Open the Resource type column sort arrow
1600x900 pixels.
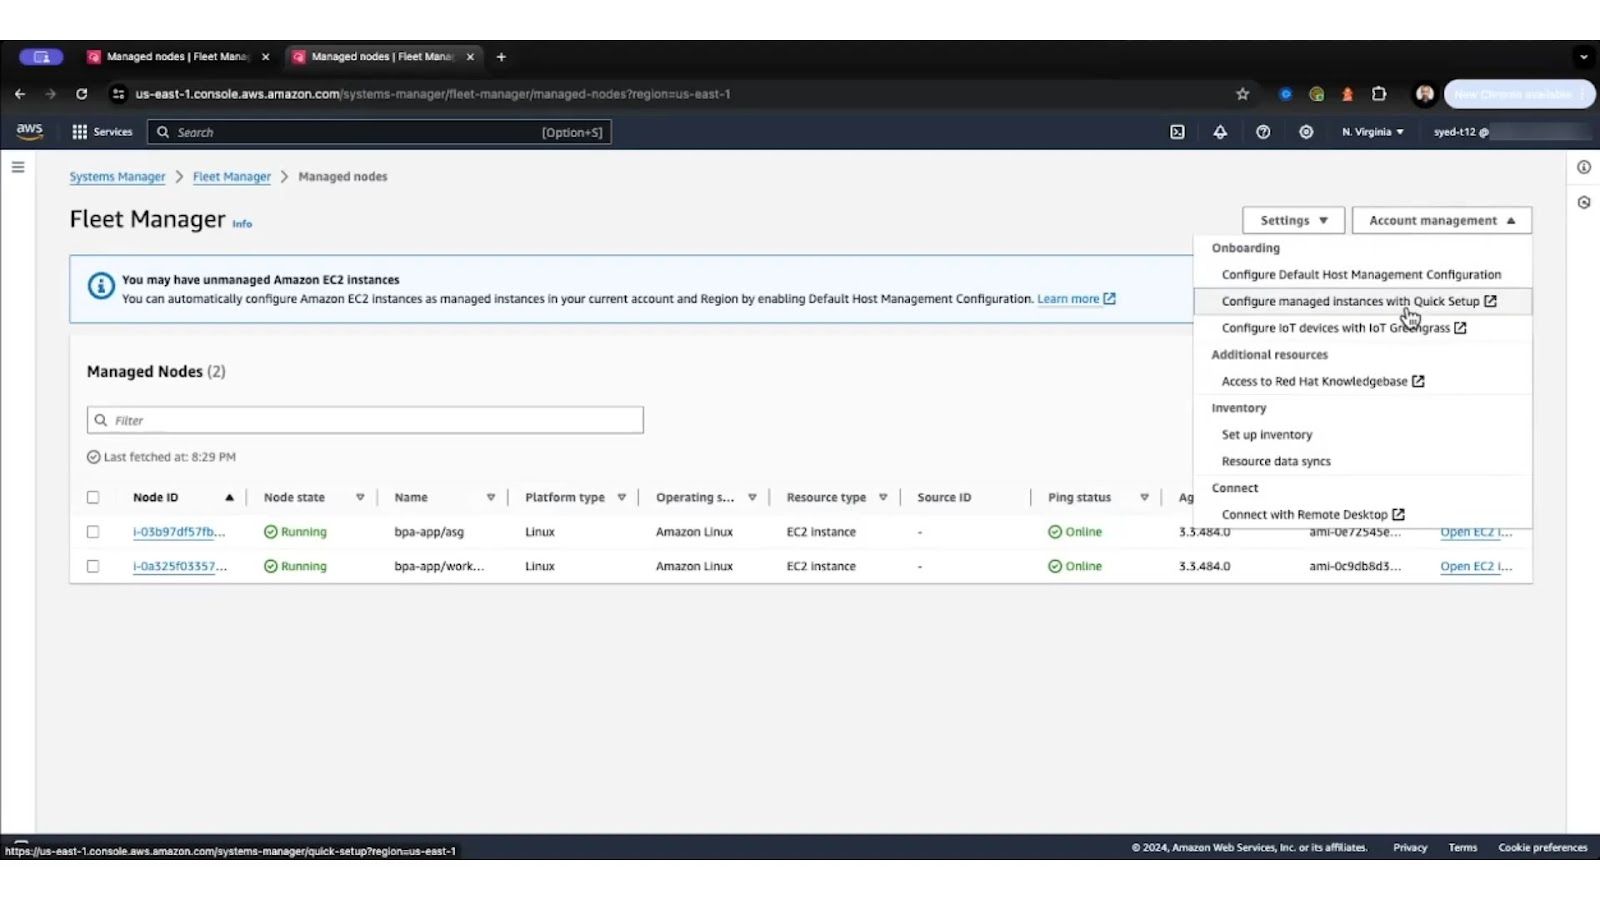883,497
